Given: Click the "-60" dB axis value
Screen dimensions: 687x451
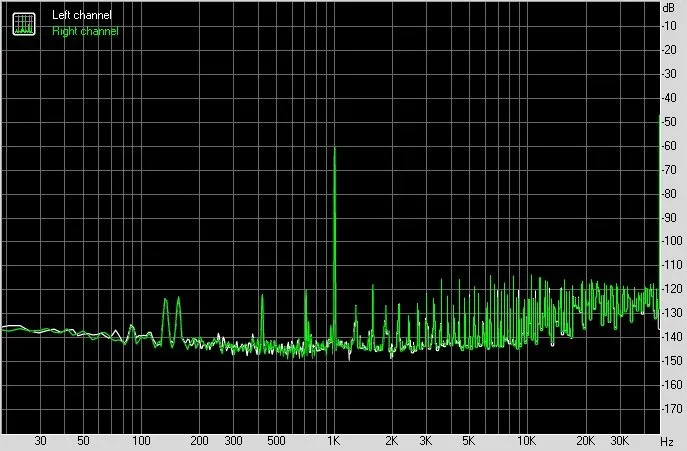Looking at the screenshot, I should tap(669, 146).
